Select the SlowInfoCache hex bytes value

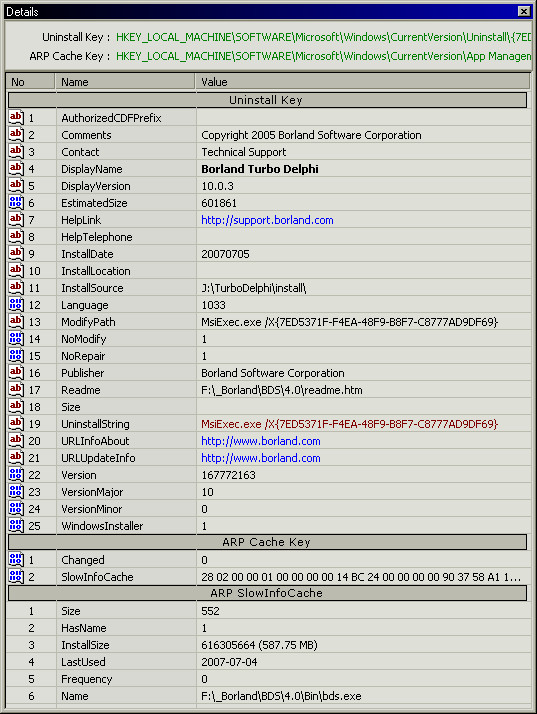click(x=361, y=577)
